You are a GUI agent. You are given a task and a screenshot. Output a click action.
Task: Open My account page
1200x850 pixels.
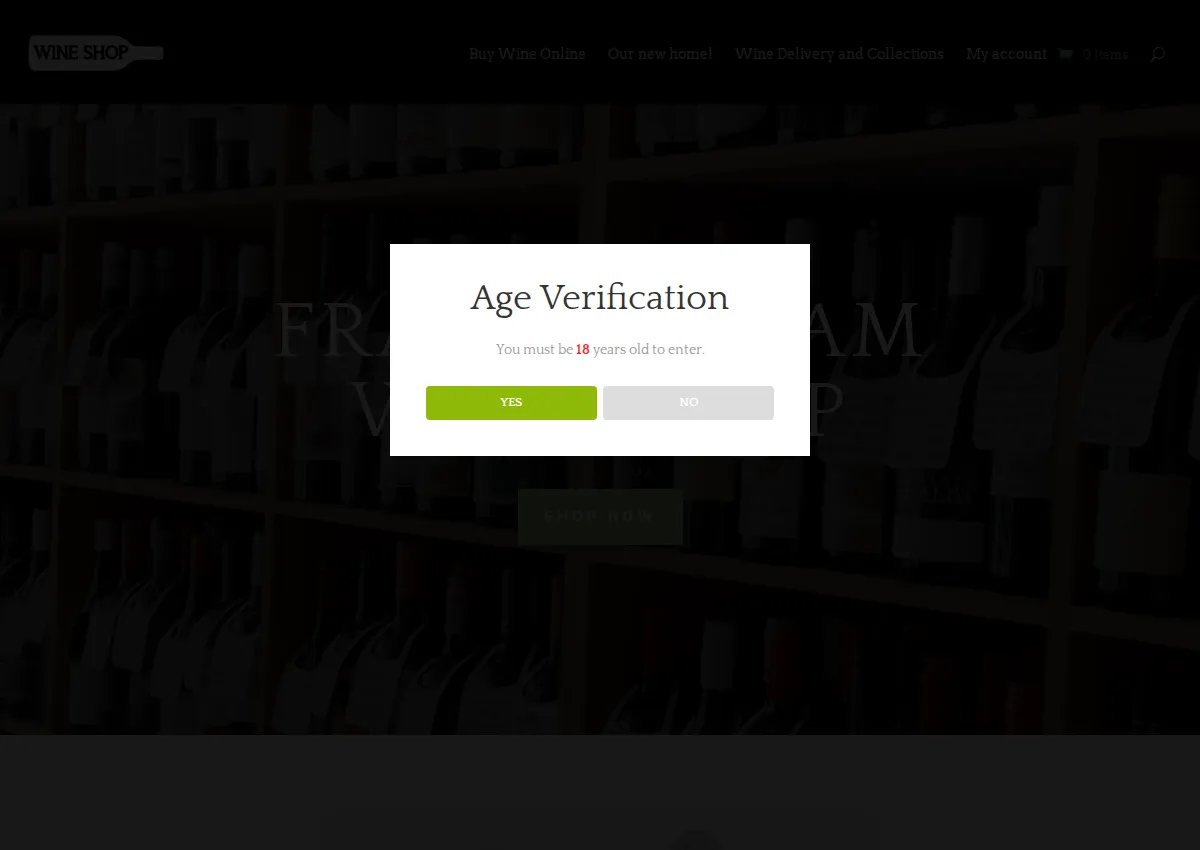coord(1006,54)
